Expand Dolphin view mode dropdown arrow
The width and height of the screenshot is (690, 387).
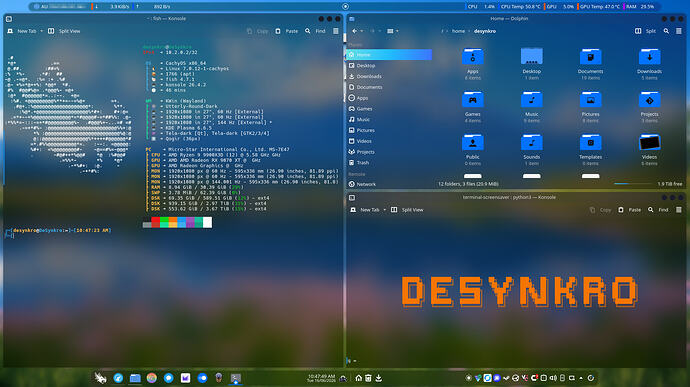coord(397,31)
